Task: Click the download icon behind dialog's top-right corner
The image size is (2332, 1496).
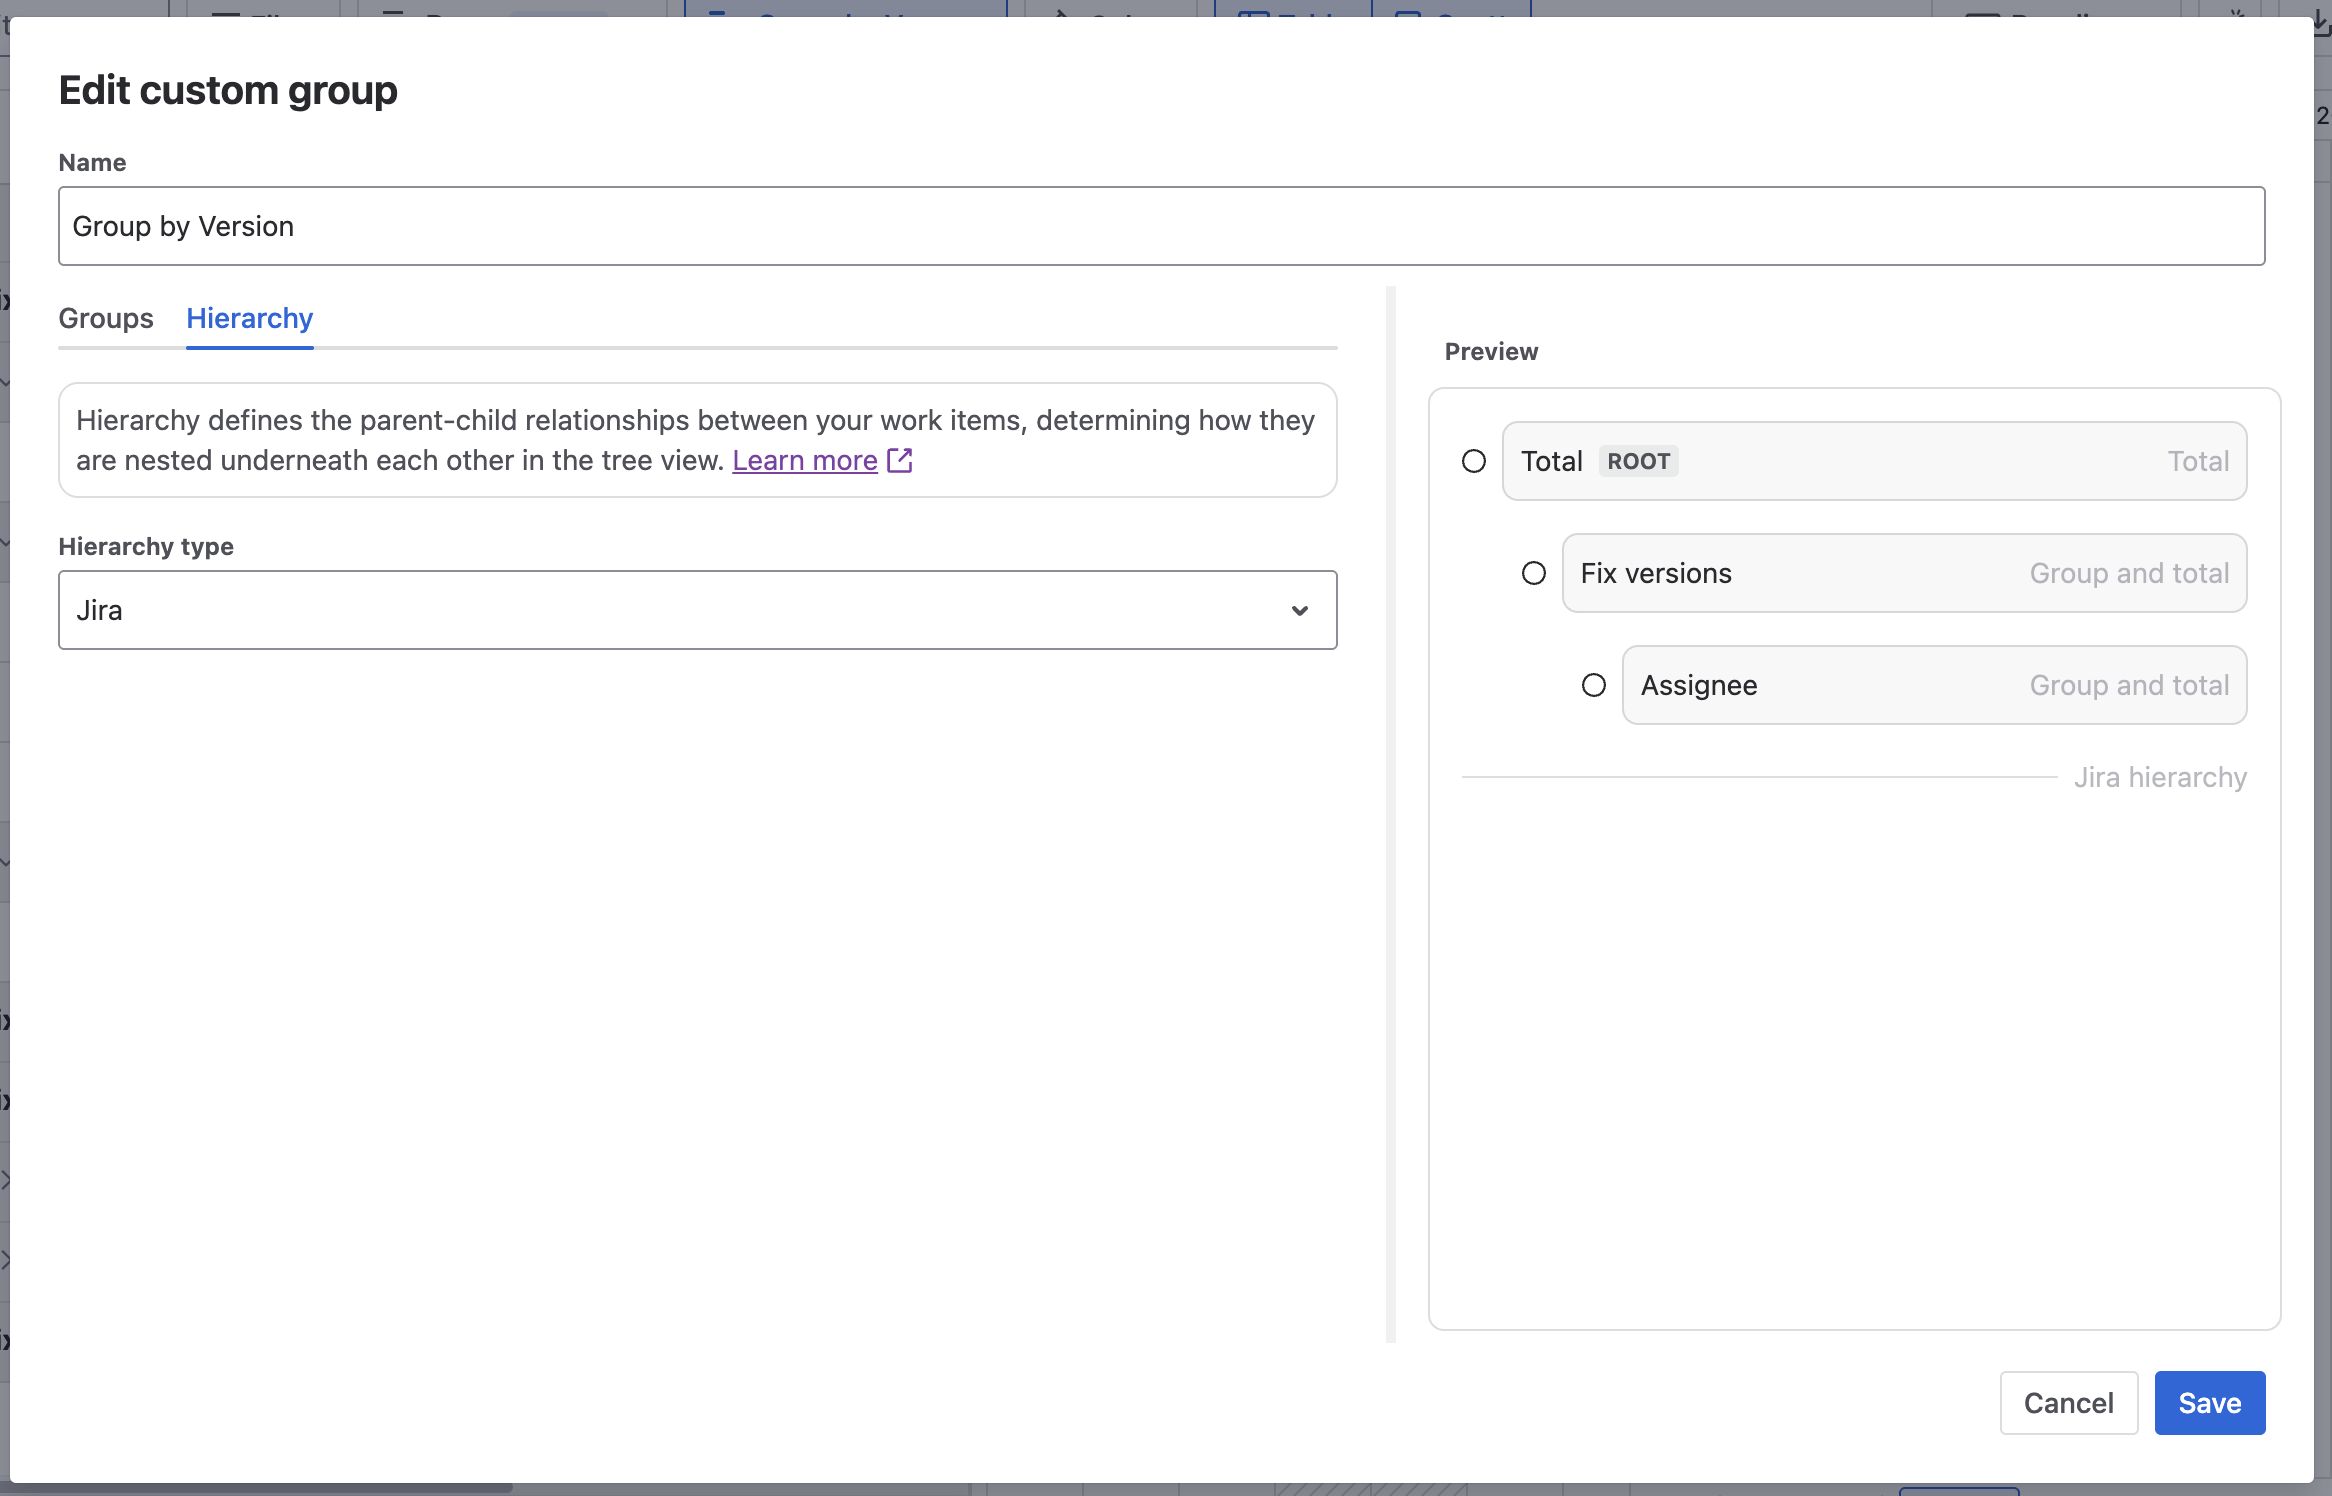Action: pyautogui.click(x=2322, y=20)
